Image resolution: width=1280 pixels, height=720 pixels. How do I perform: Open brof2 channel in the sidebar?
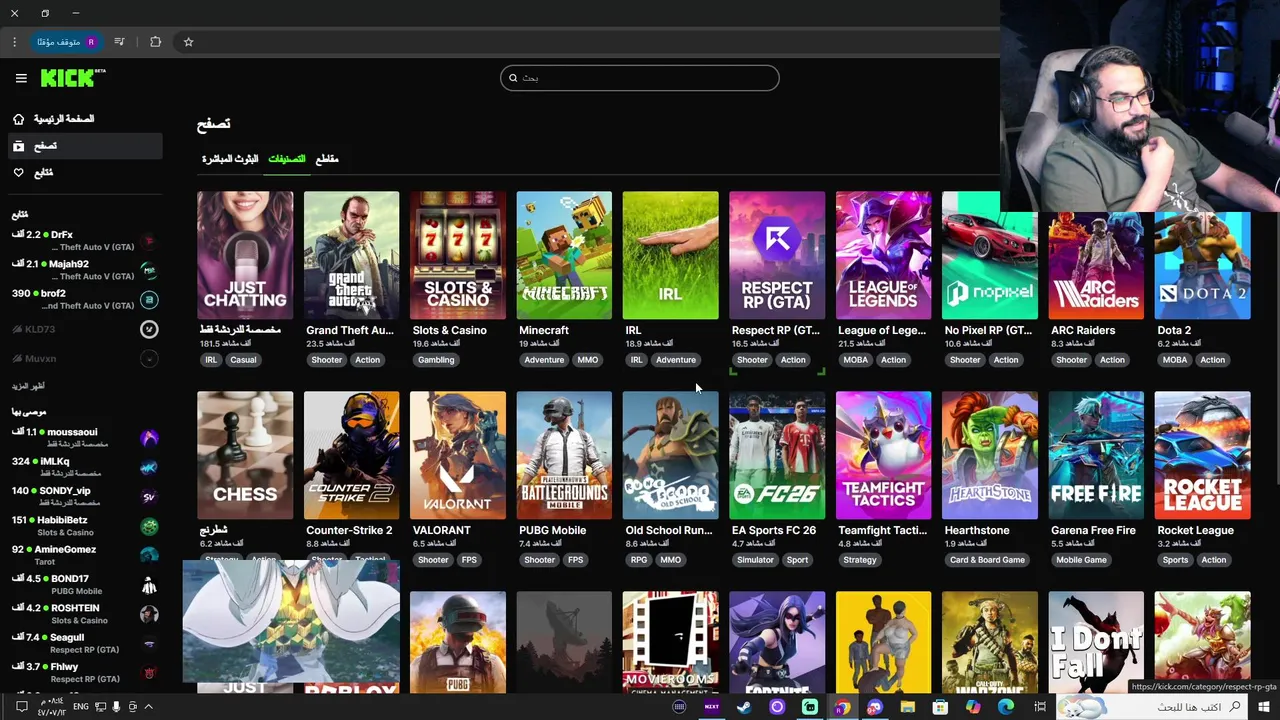pyautogui.click(x=86, y=299)
